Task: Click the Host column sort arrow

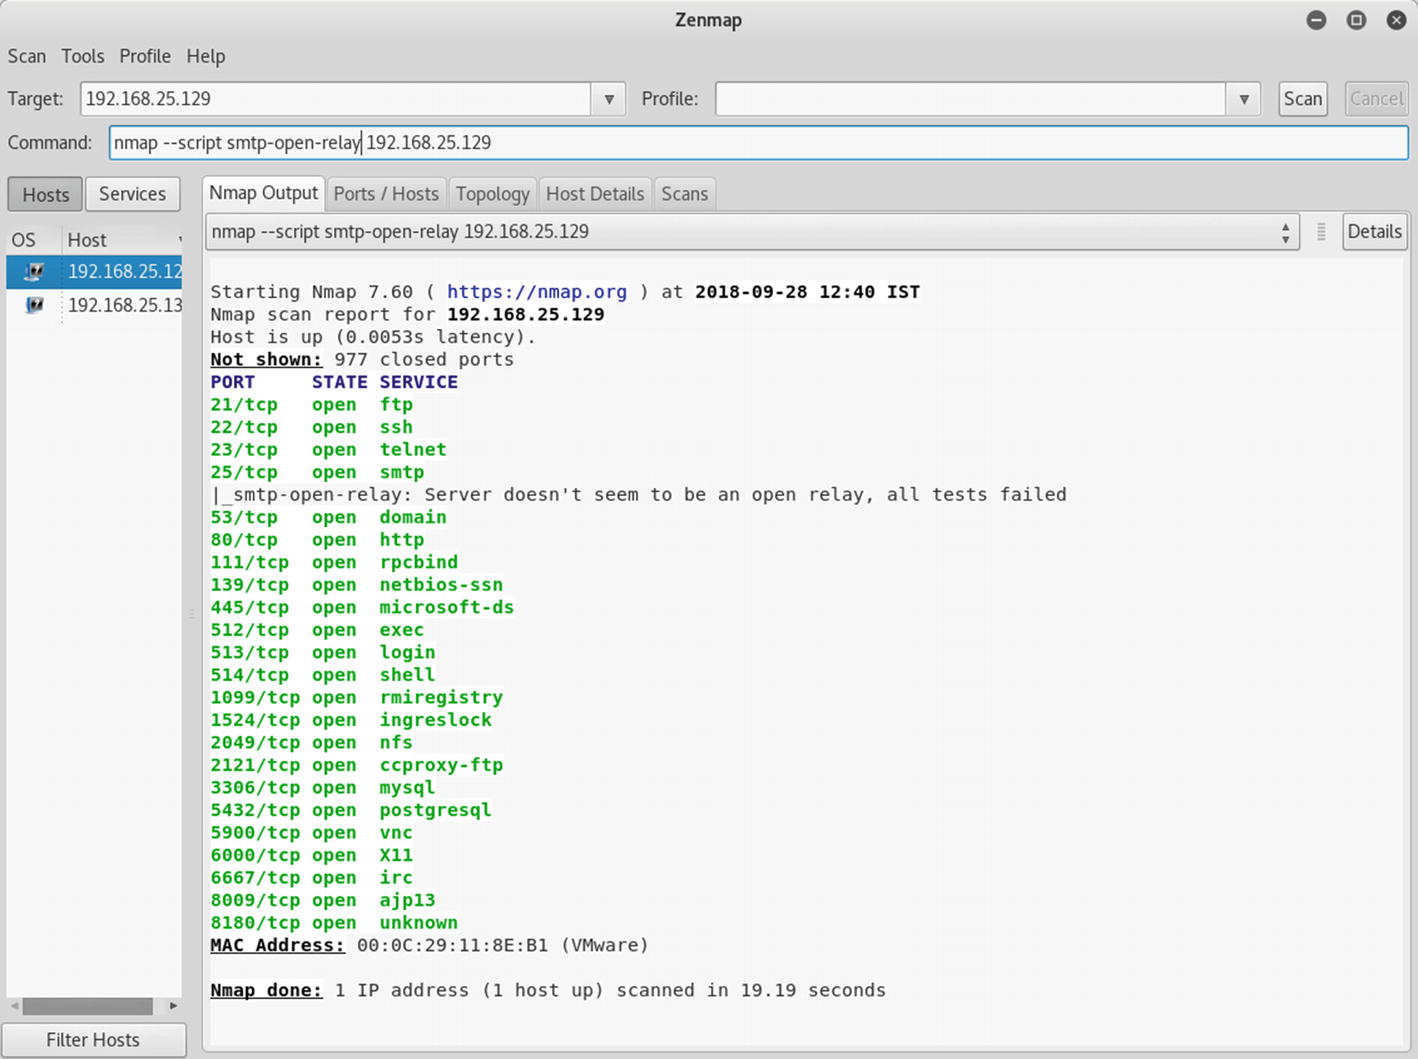Action: (180, 240)
